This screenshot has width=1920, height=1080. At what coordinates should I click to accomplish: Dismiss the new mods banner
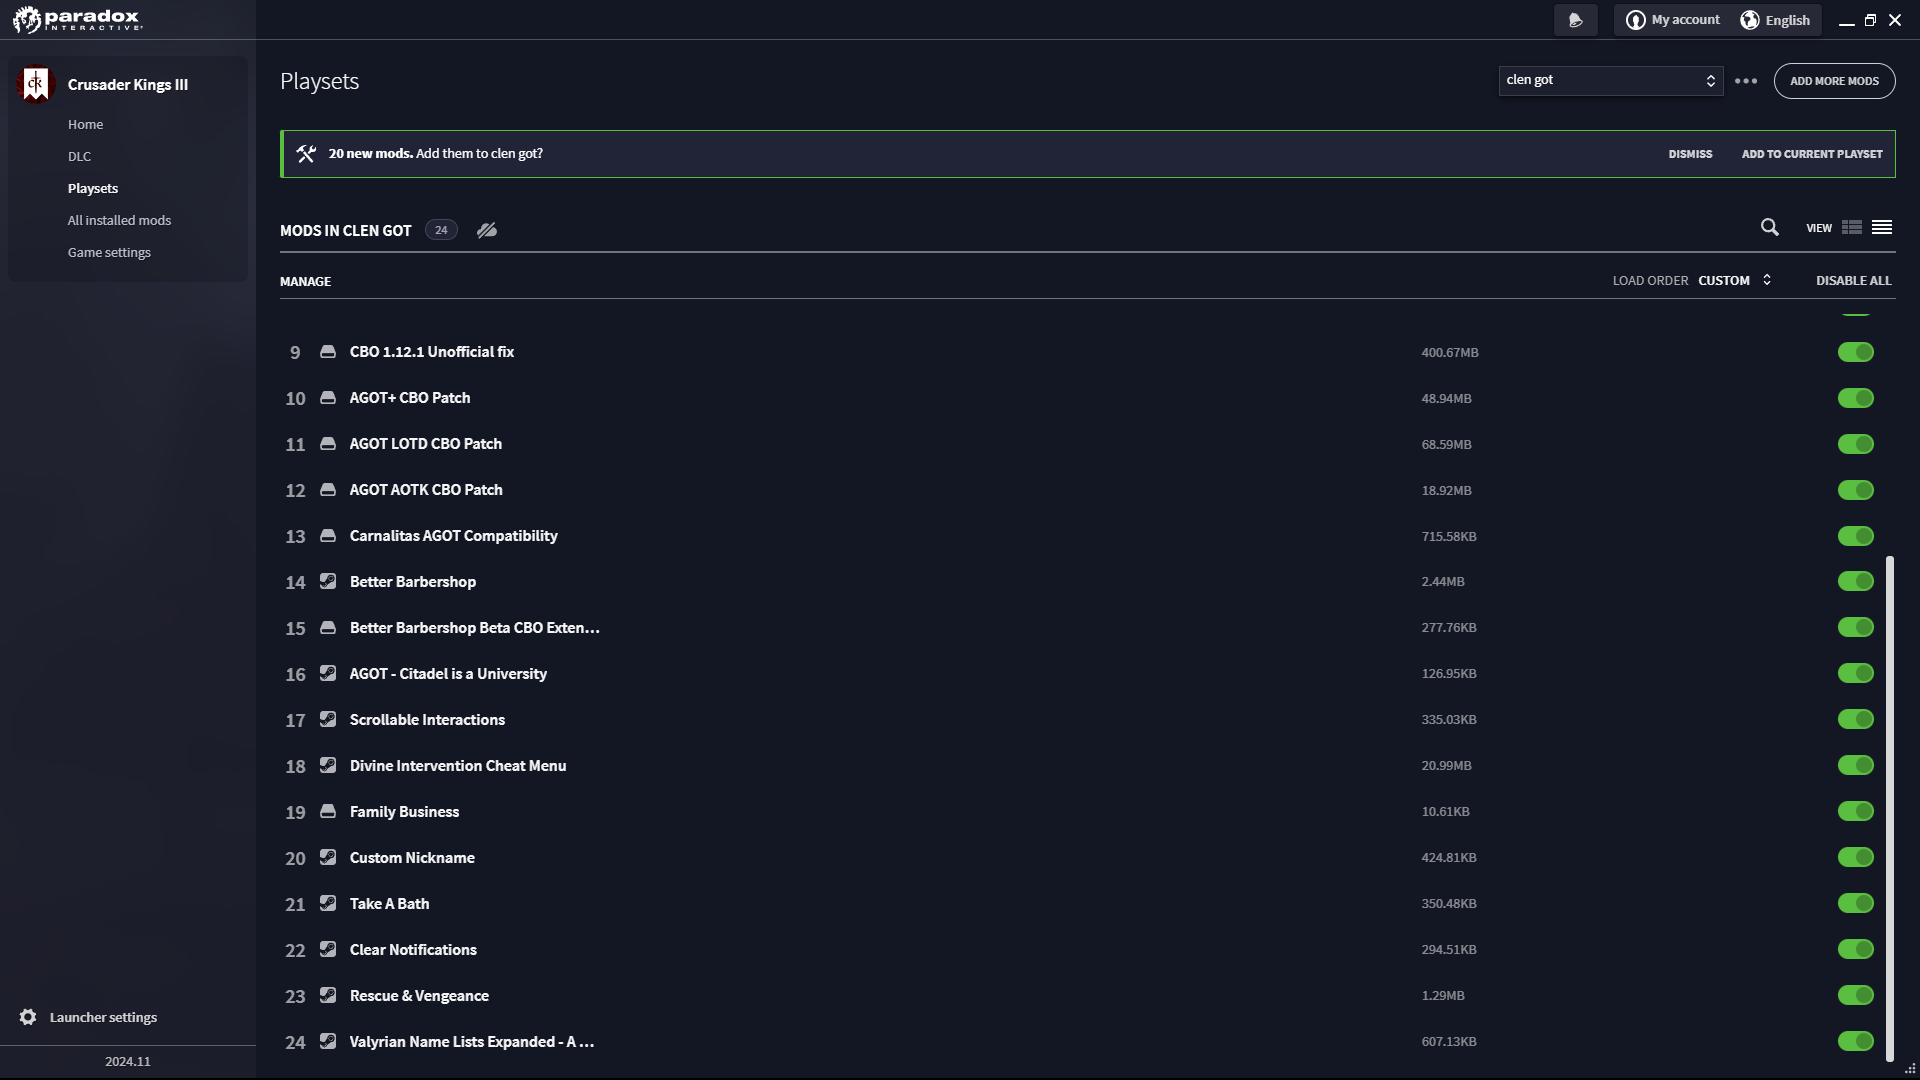[1691, 154]
